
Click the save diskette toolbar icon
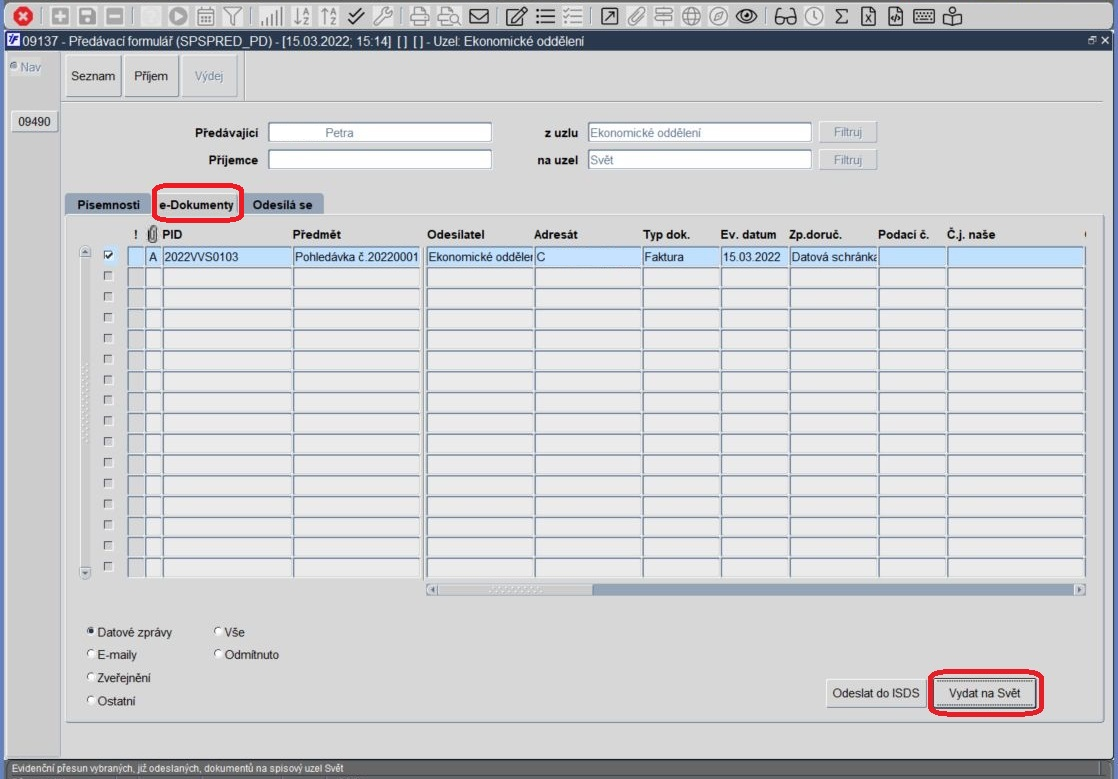[x=87, y=16]
